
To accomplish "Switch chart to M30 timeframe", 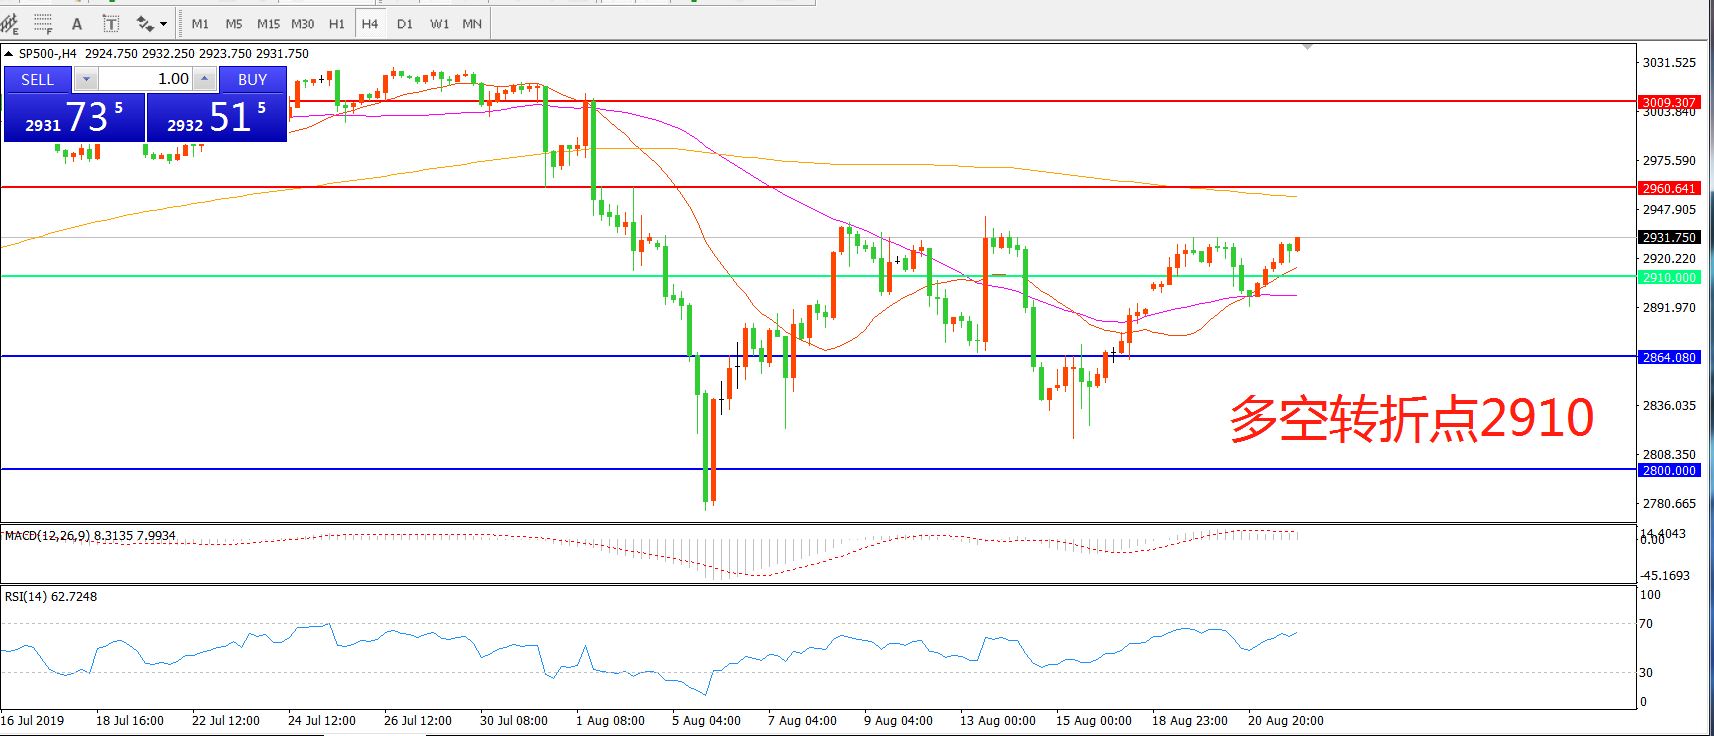I will [302, 24].
